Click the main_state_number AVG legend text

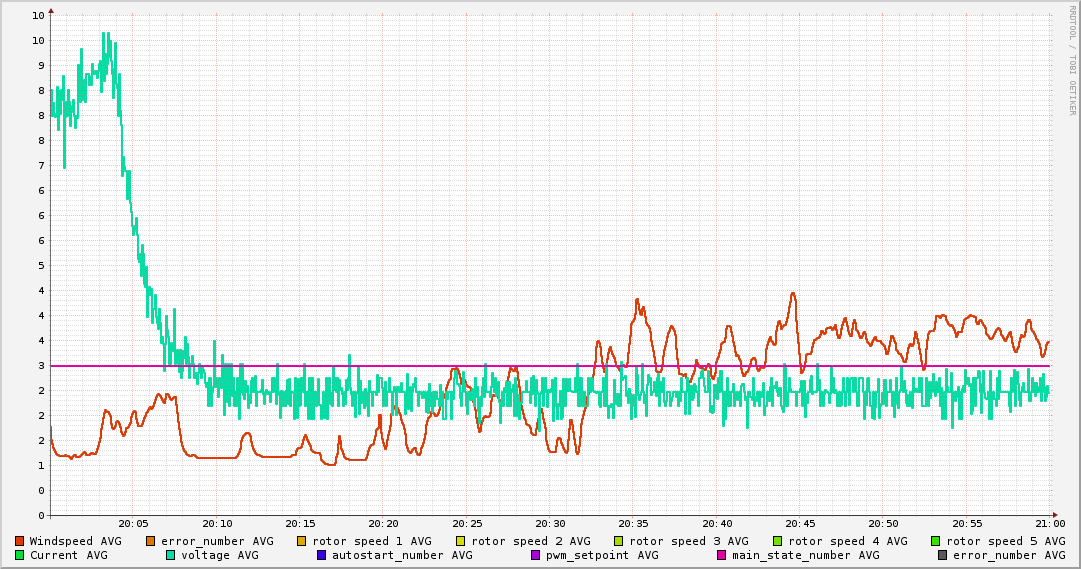806,555
